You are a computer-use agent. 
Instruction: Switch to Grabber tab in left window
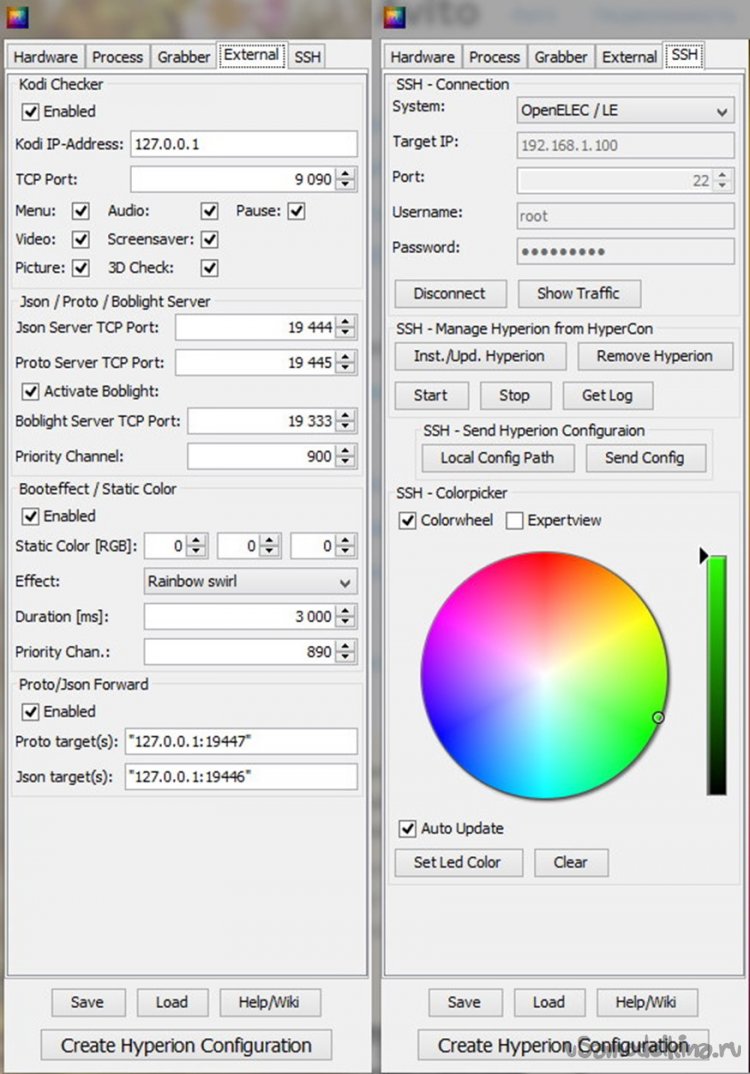point(184,57)
